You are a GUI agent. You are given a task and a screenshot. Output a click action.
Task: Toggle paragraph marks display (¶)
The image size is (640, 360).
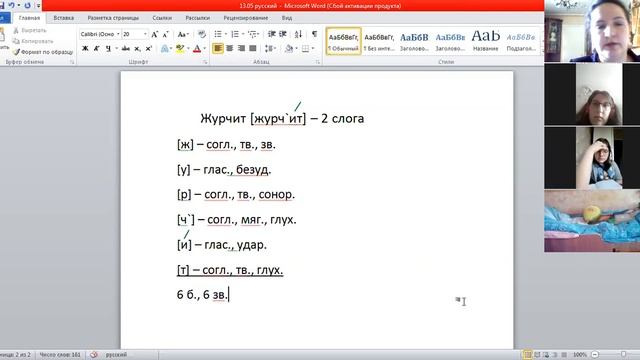[x=314, y=34]
